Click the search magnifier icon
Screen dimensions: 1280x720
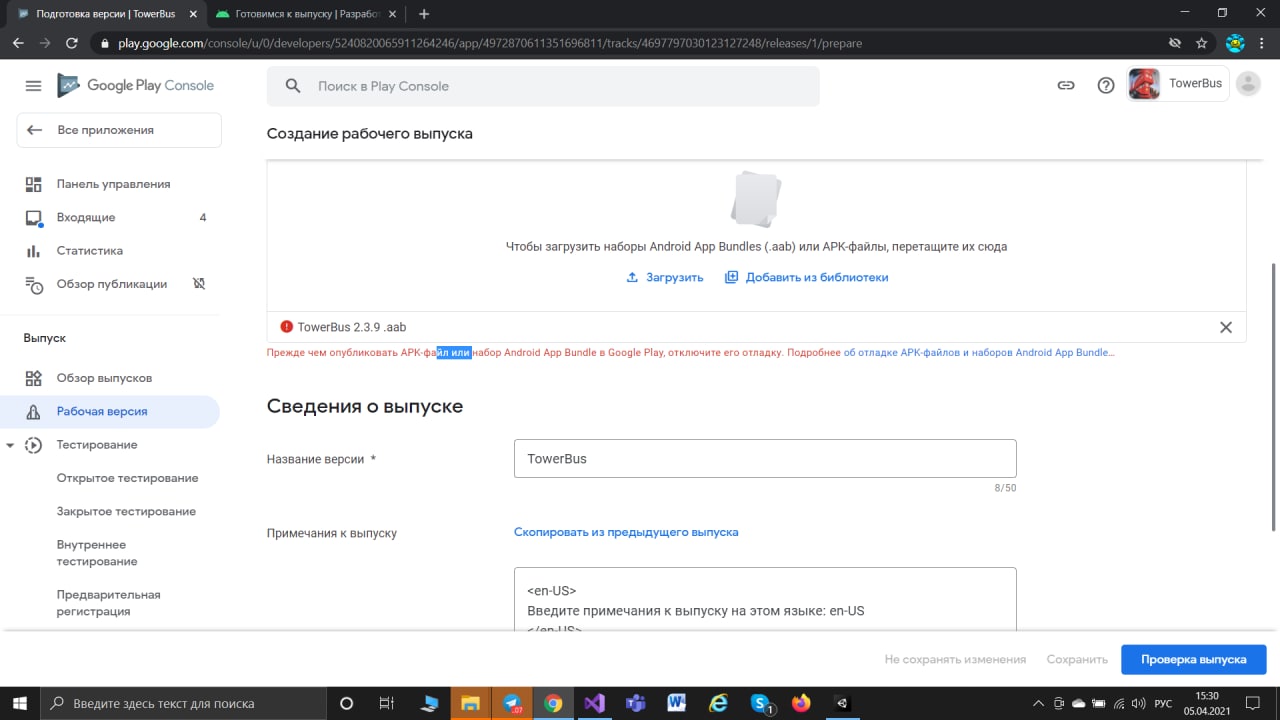click(293, 86)
